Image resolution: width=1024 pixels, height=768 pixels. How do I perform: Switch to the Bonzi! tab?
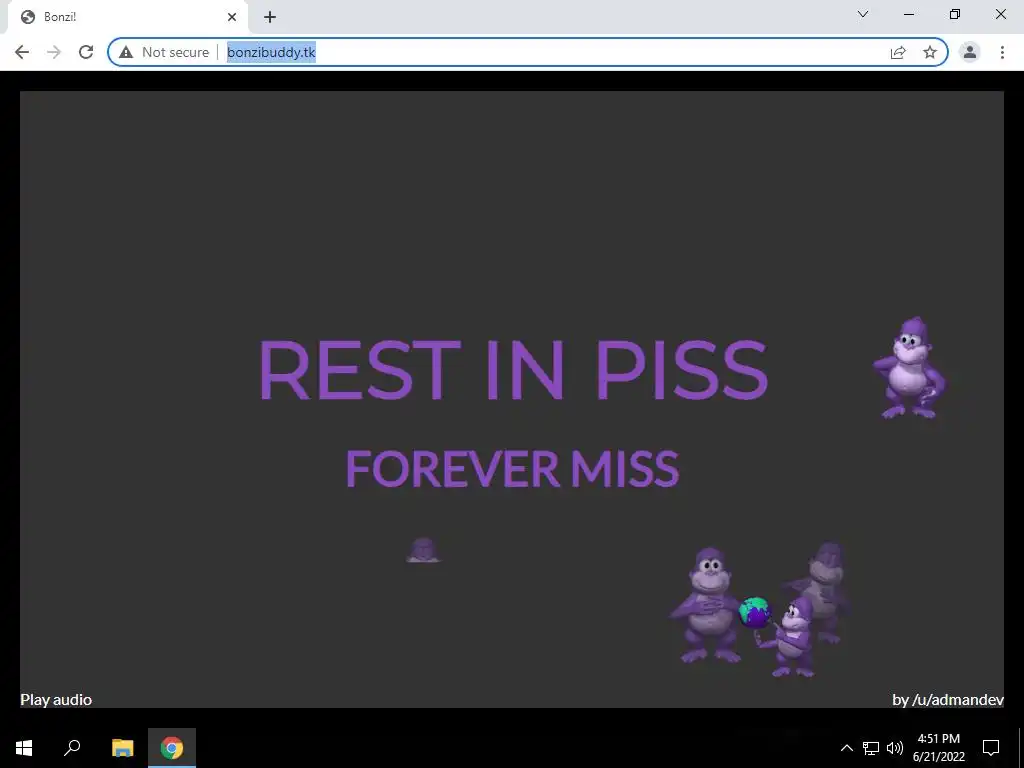(x=127, y=18)
